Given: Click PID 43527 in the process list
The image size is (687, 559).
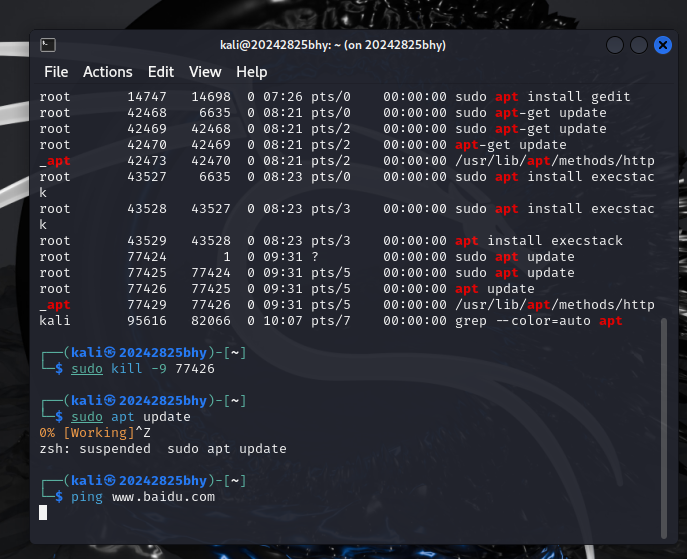Looking at the screenshot, I should 147,177.
